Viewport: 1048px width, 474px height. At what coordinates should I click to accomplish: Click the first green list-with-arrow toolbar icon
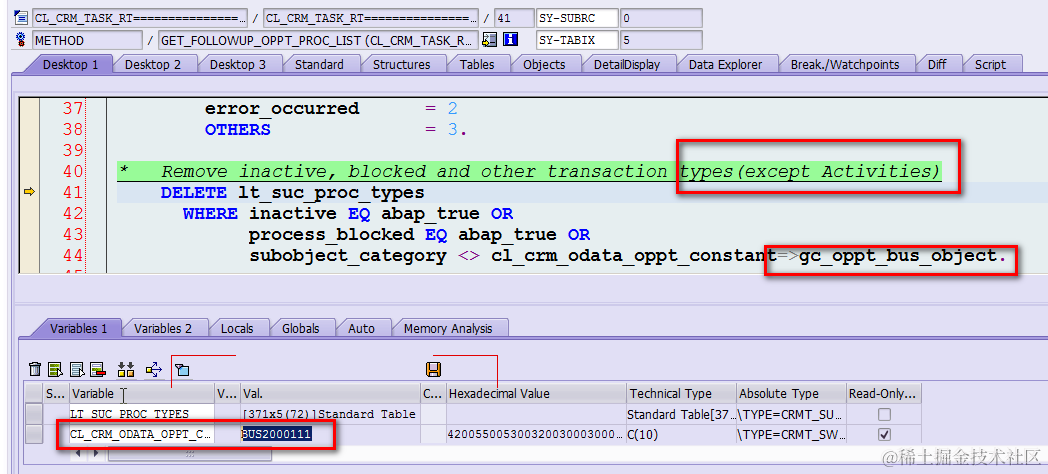(55, 369)
